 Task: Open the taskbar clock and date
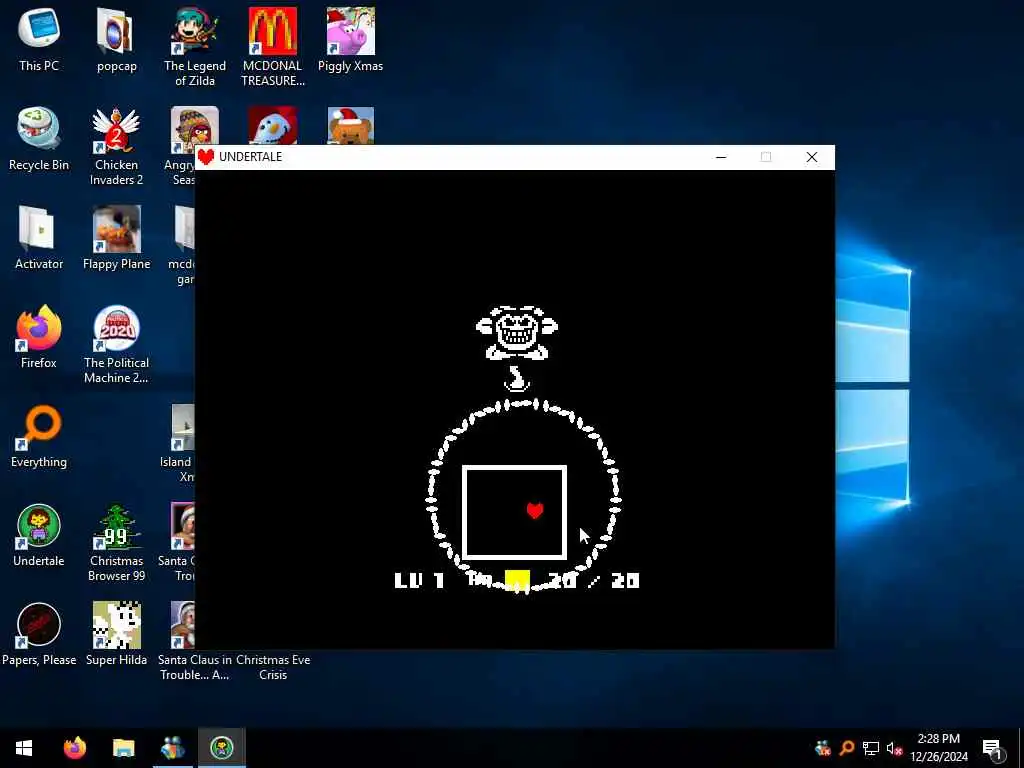(x=938, y=748)
